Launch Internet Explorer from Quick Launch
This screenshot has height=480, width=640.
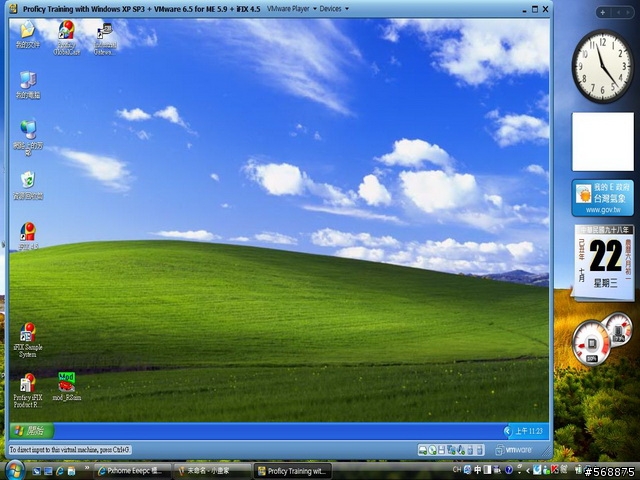coord(60,471)
